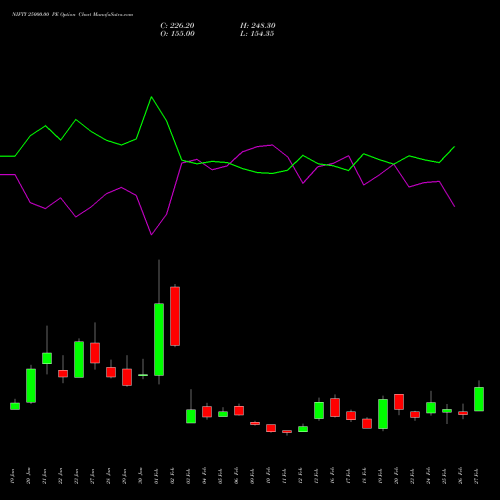The image size is (500, 500).
Task: Select the green 24 Feb candlestick
Action: click(431, 408)
